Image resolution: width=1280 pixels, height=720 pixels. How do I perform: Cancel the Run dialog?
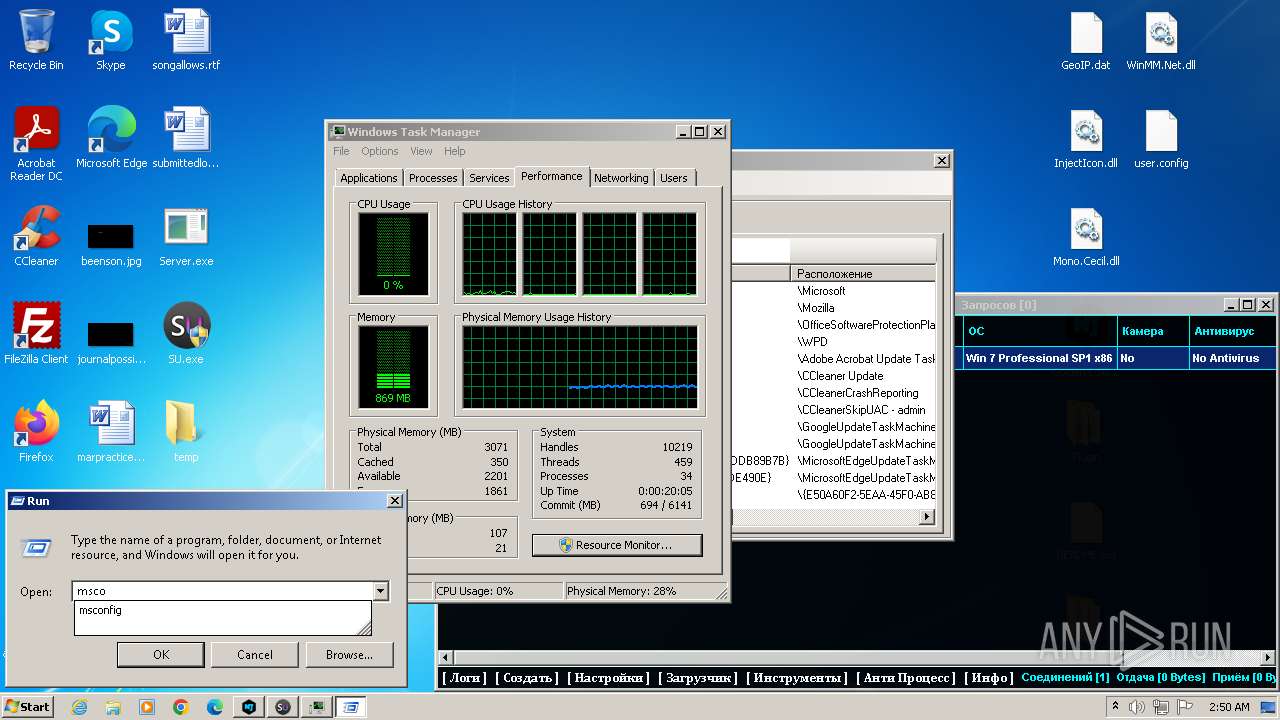click(255, 655)
